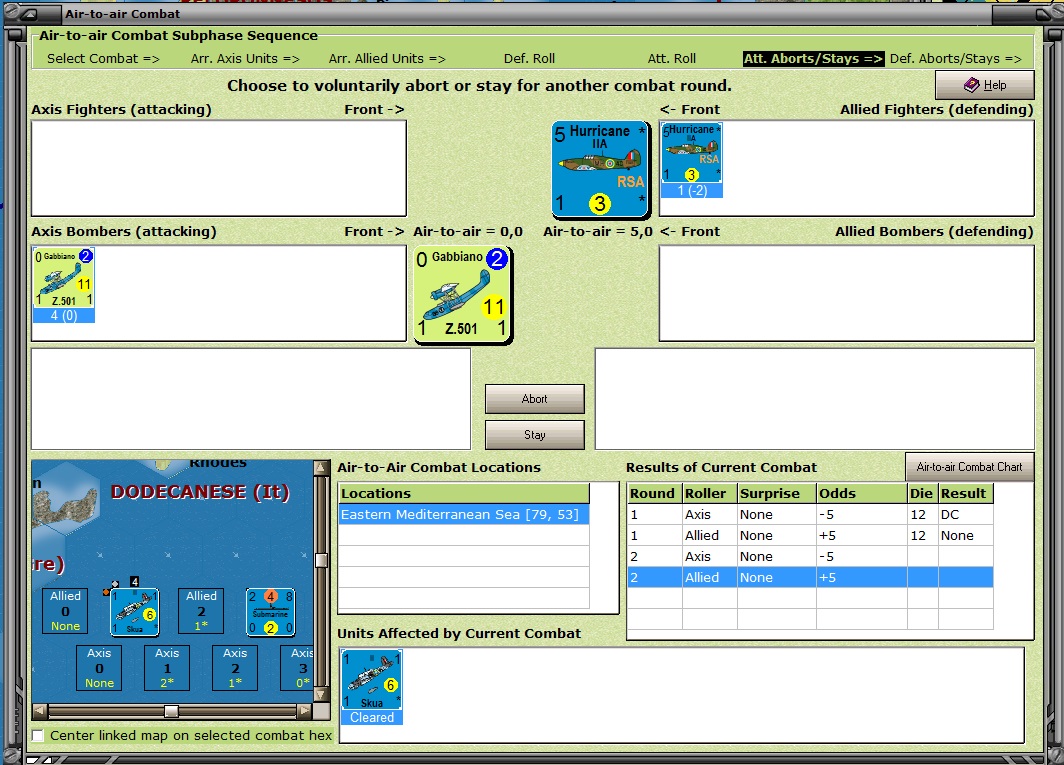Screen dimensions: 1064x765
Task: Enable Center linked map on combat hex
Action: 38,735
